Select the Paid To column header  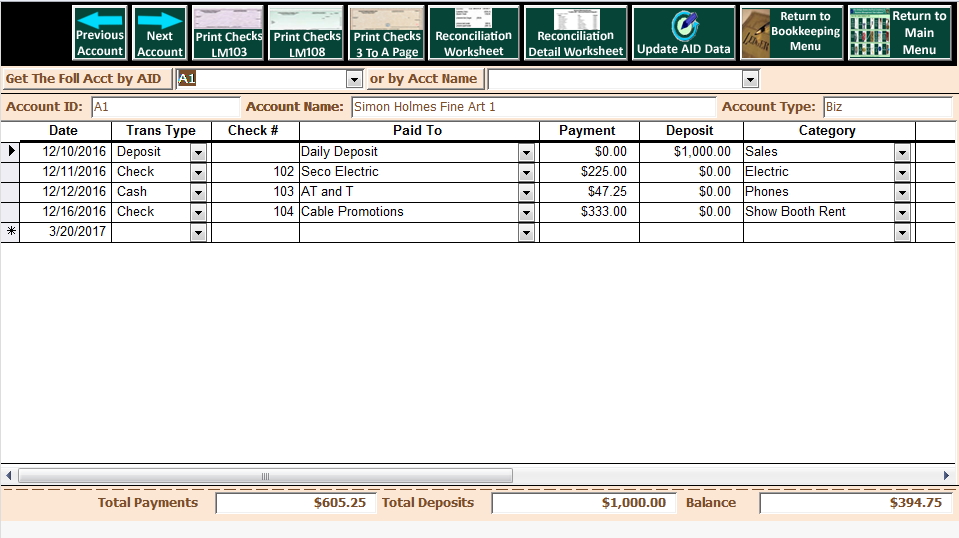[x=419, y=131]
